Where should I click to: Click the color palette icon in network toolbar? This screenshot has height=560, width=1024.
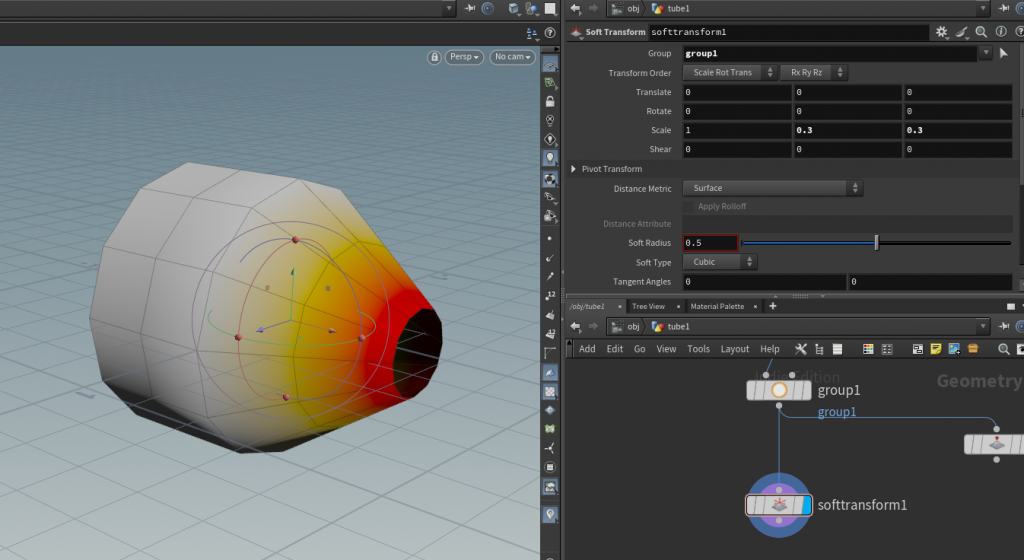click(868, 349)
